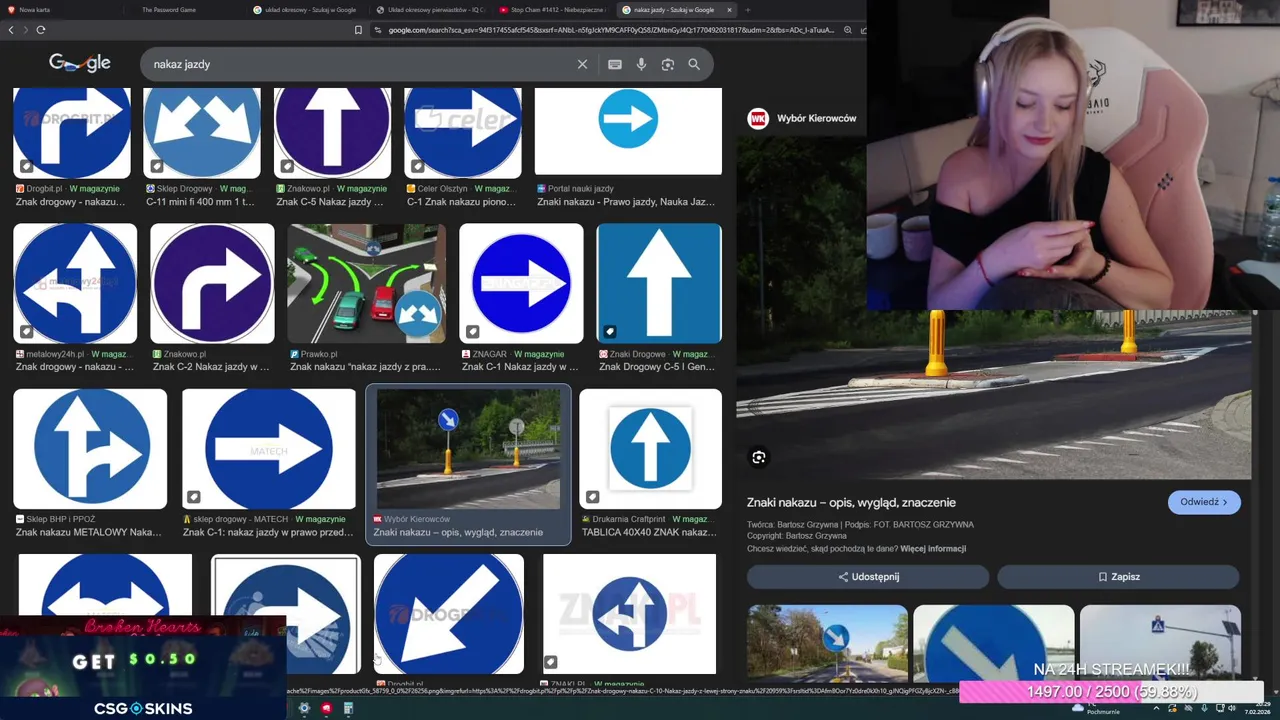The height and width of the screenshot is (720, 1280).
Task: Open the metalowy24h.pl straight-or-left sign image
Action: pyautogui.click(x=75, y=283)
